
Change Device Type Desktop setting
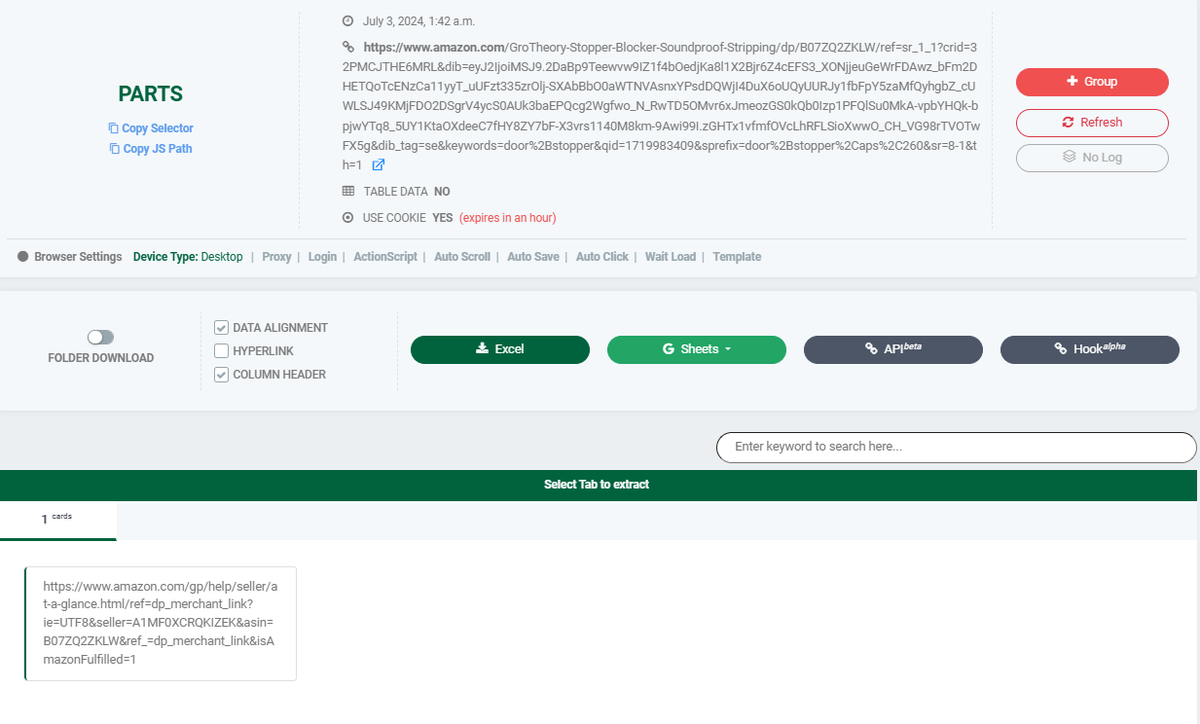(188, 257)
